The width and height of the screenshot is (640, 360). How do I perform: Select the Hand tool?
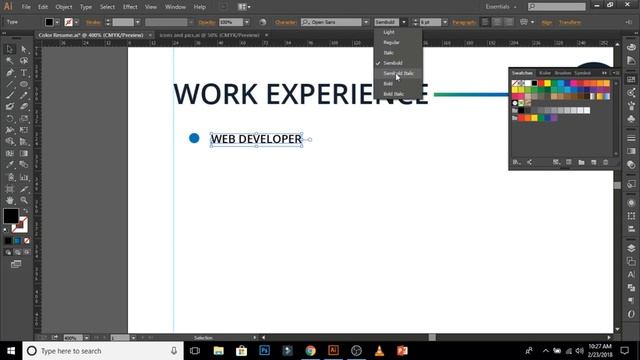[x=10, y=200]
